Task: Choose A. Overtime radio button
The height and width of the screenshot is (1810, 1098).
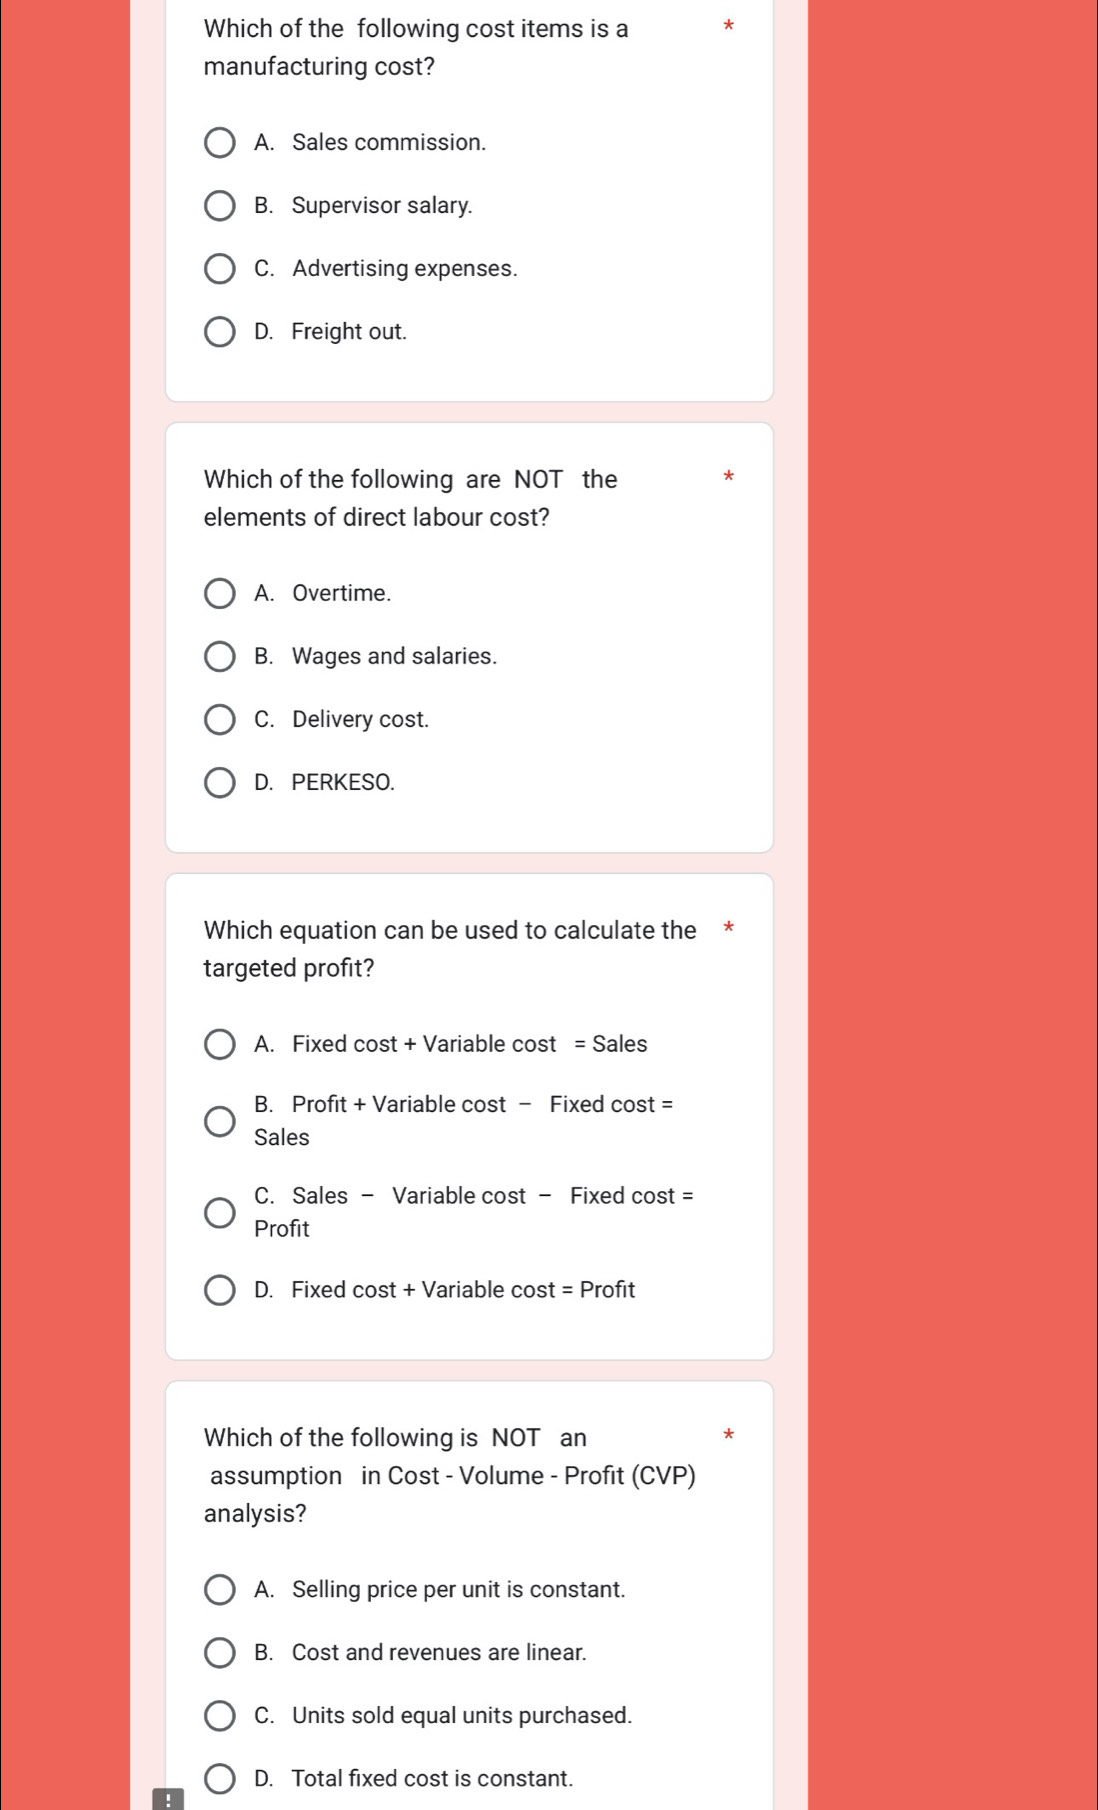Action: pos(220,594)
